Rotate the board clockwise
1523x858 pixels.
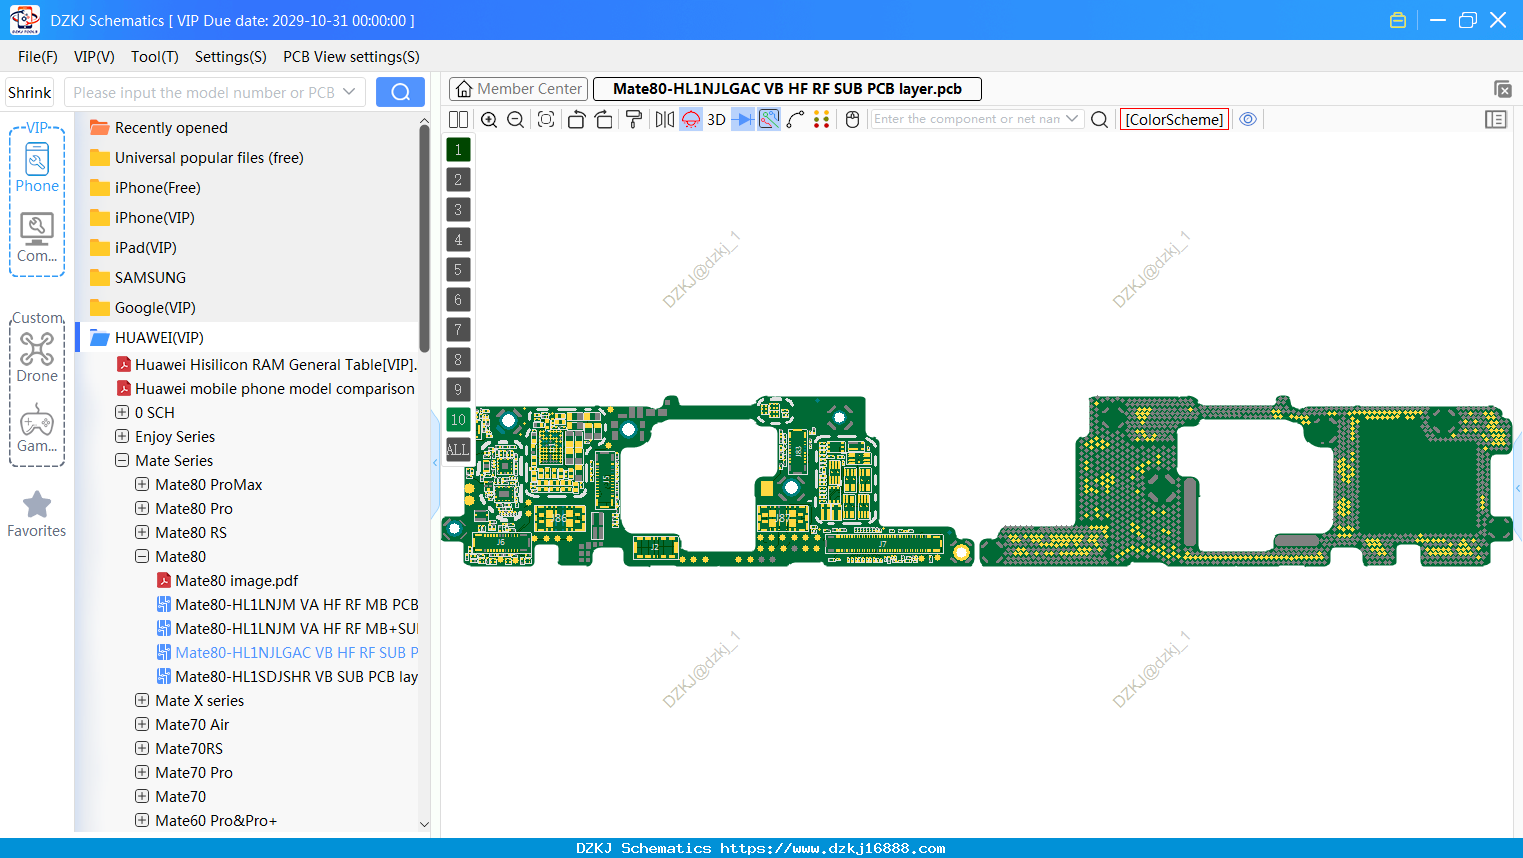(x=603, y=119)
